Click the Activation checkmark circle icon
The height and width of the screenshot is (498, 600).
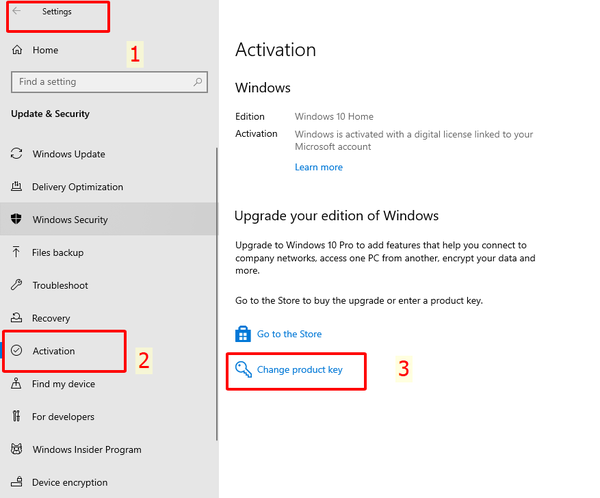click(16, 350)
